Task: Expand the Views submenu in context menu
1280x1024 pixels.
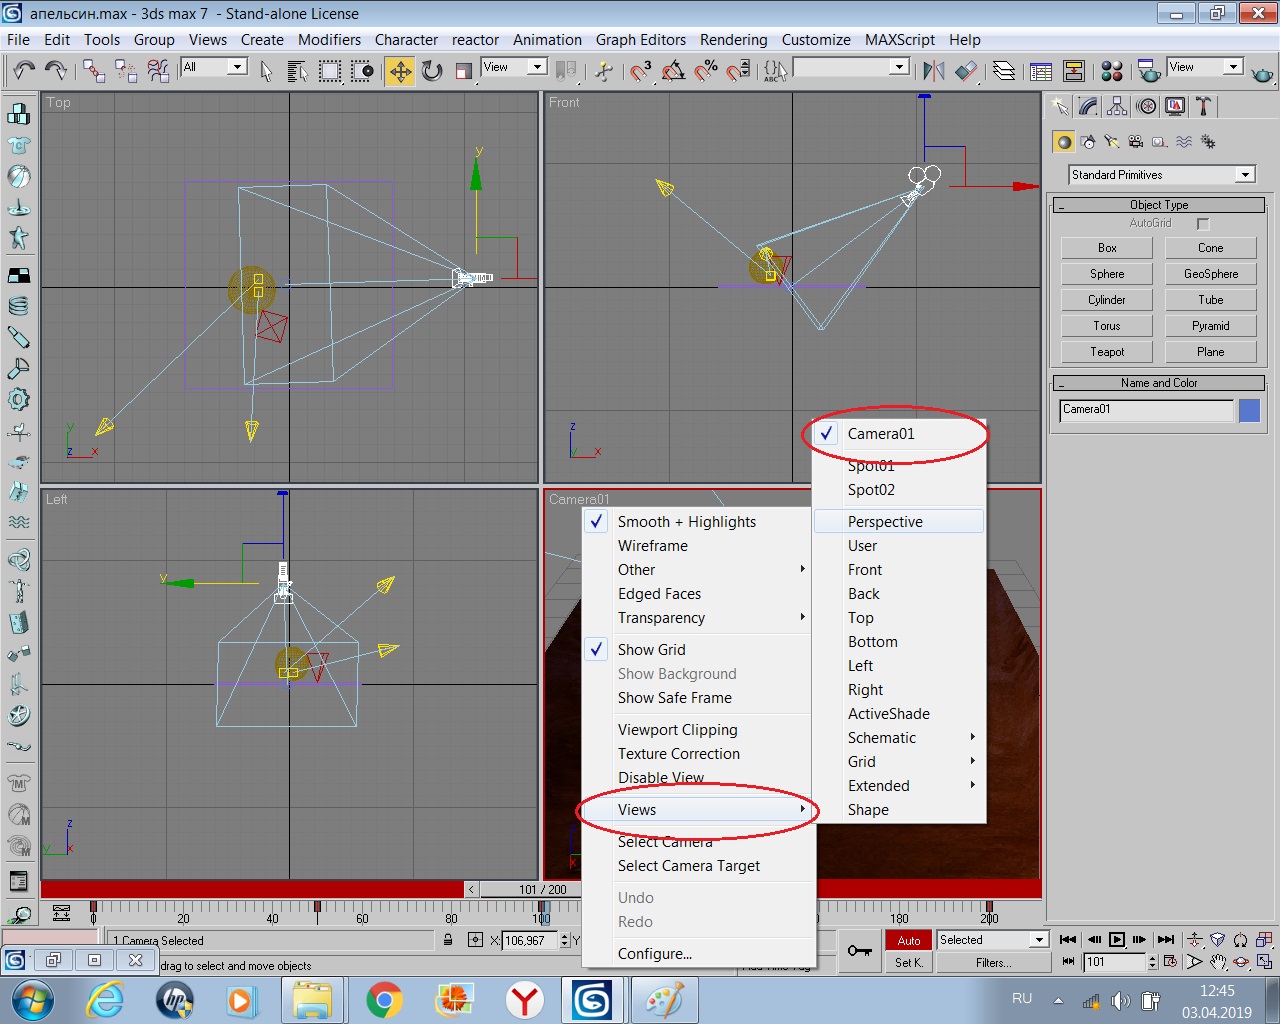Action: tap(699, 810)
